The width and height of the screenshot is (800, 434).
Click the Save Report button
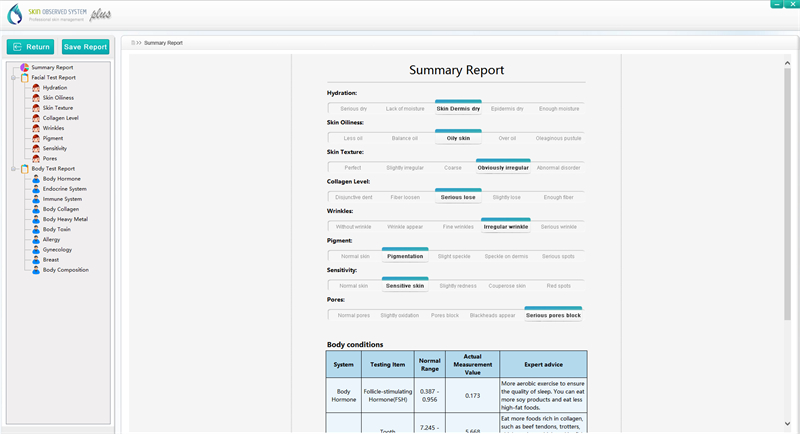click(x=85, y=47)
